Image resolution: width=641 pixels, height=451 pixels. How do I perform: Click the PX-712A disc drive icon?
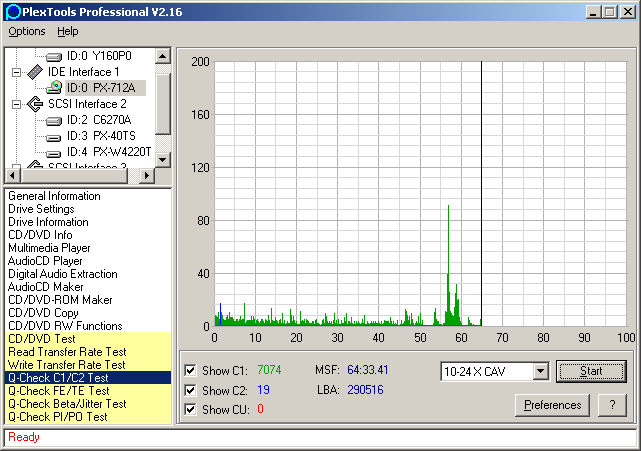(x=54, y=88)
